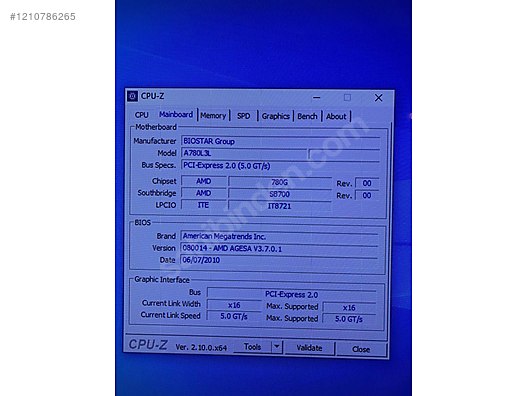The image size is (528, 396).
Task: Click Current Link Speed value 5.0 GT/s
Action: (234, 317)
